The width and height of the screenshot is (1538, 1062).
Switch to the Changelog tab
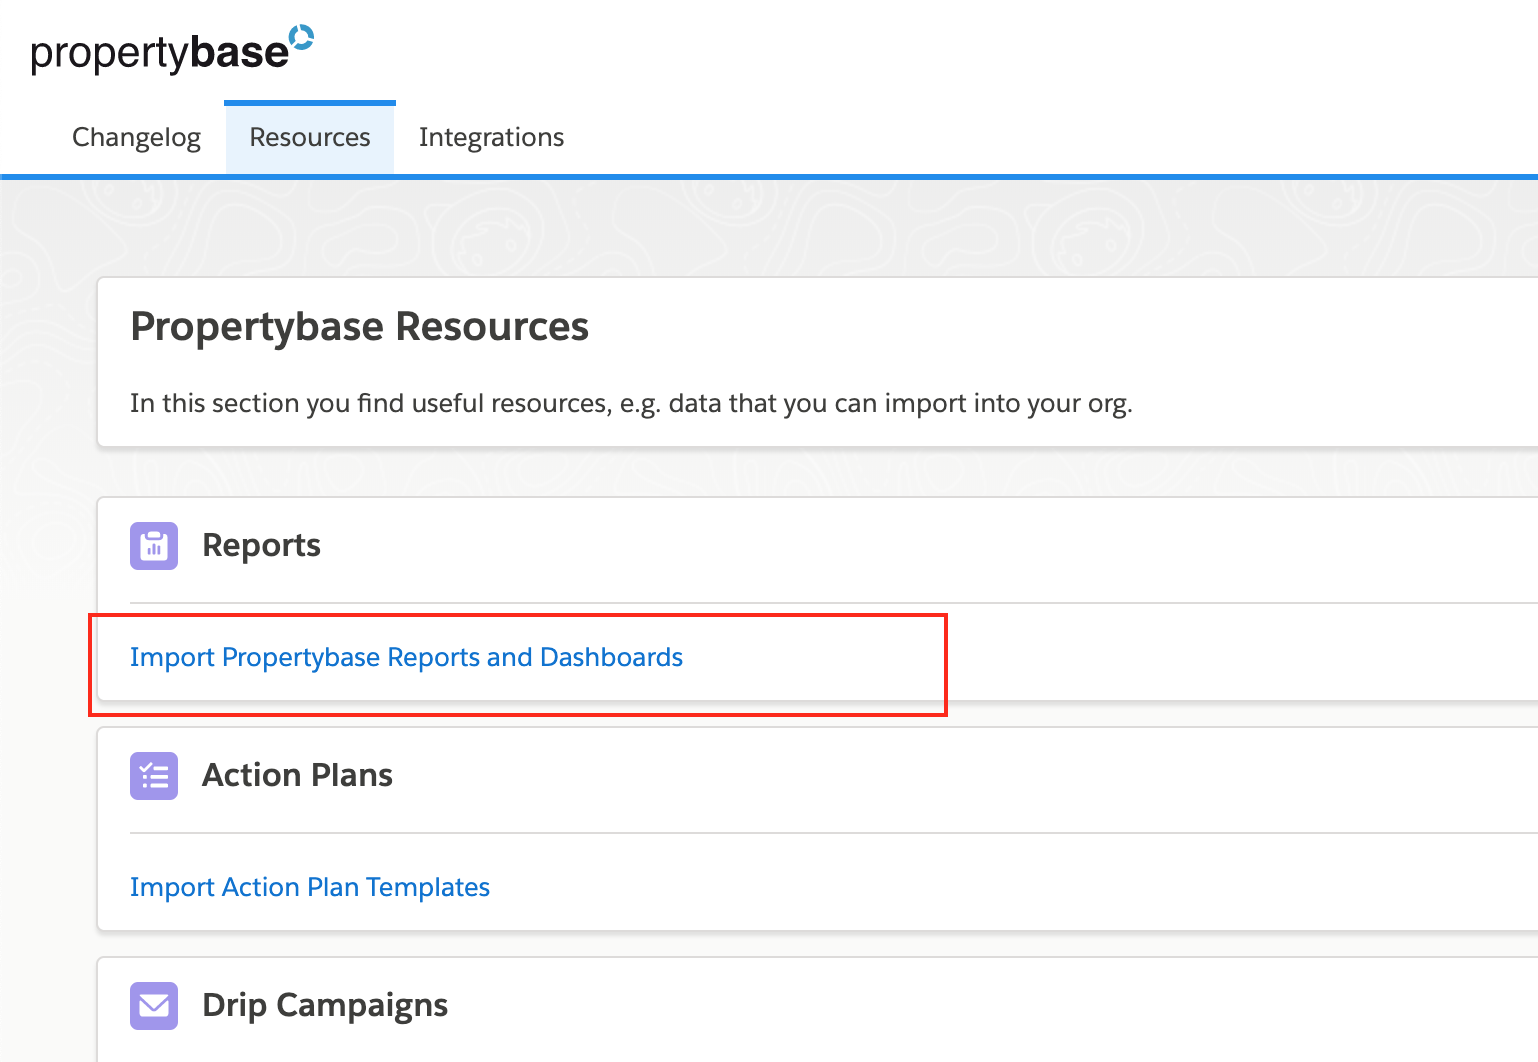click(x=136, y=137)
